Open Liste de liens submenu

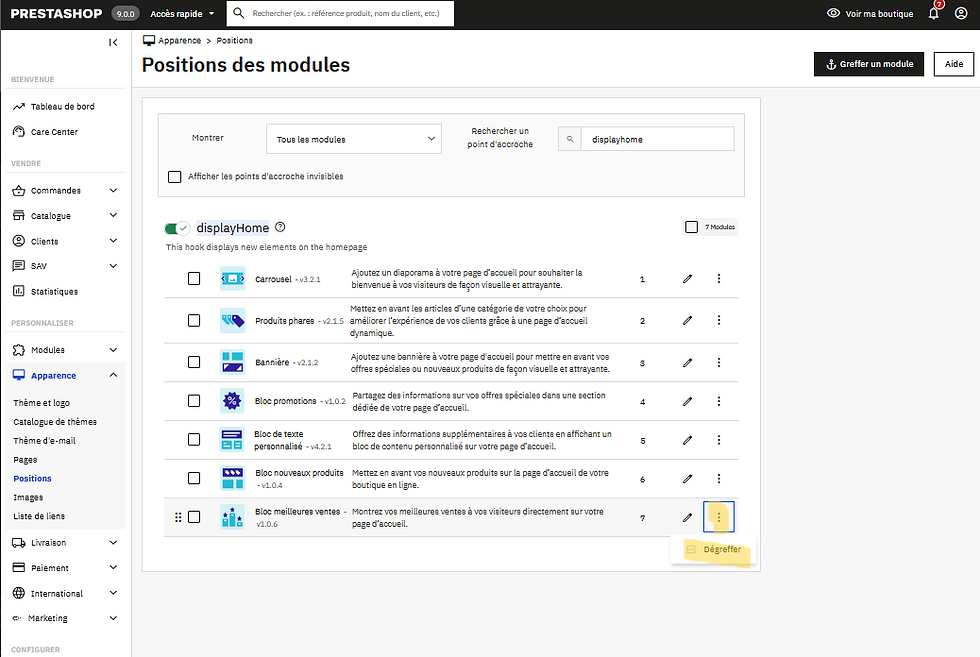(39, 516)
